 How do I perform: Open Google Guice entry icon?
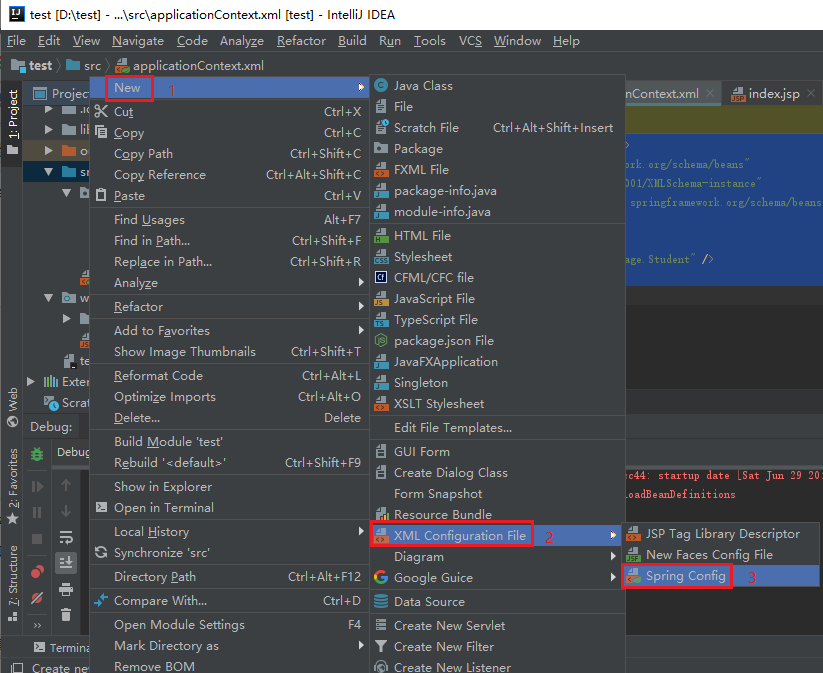coord(381,577)
